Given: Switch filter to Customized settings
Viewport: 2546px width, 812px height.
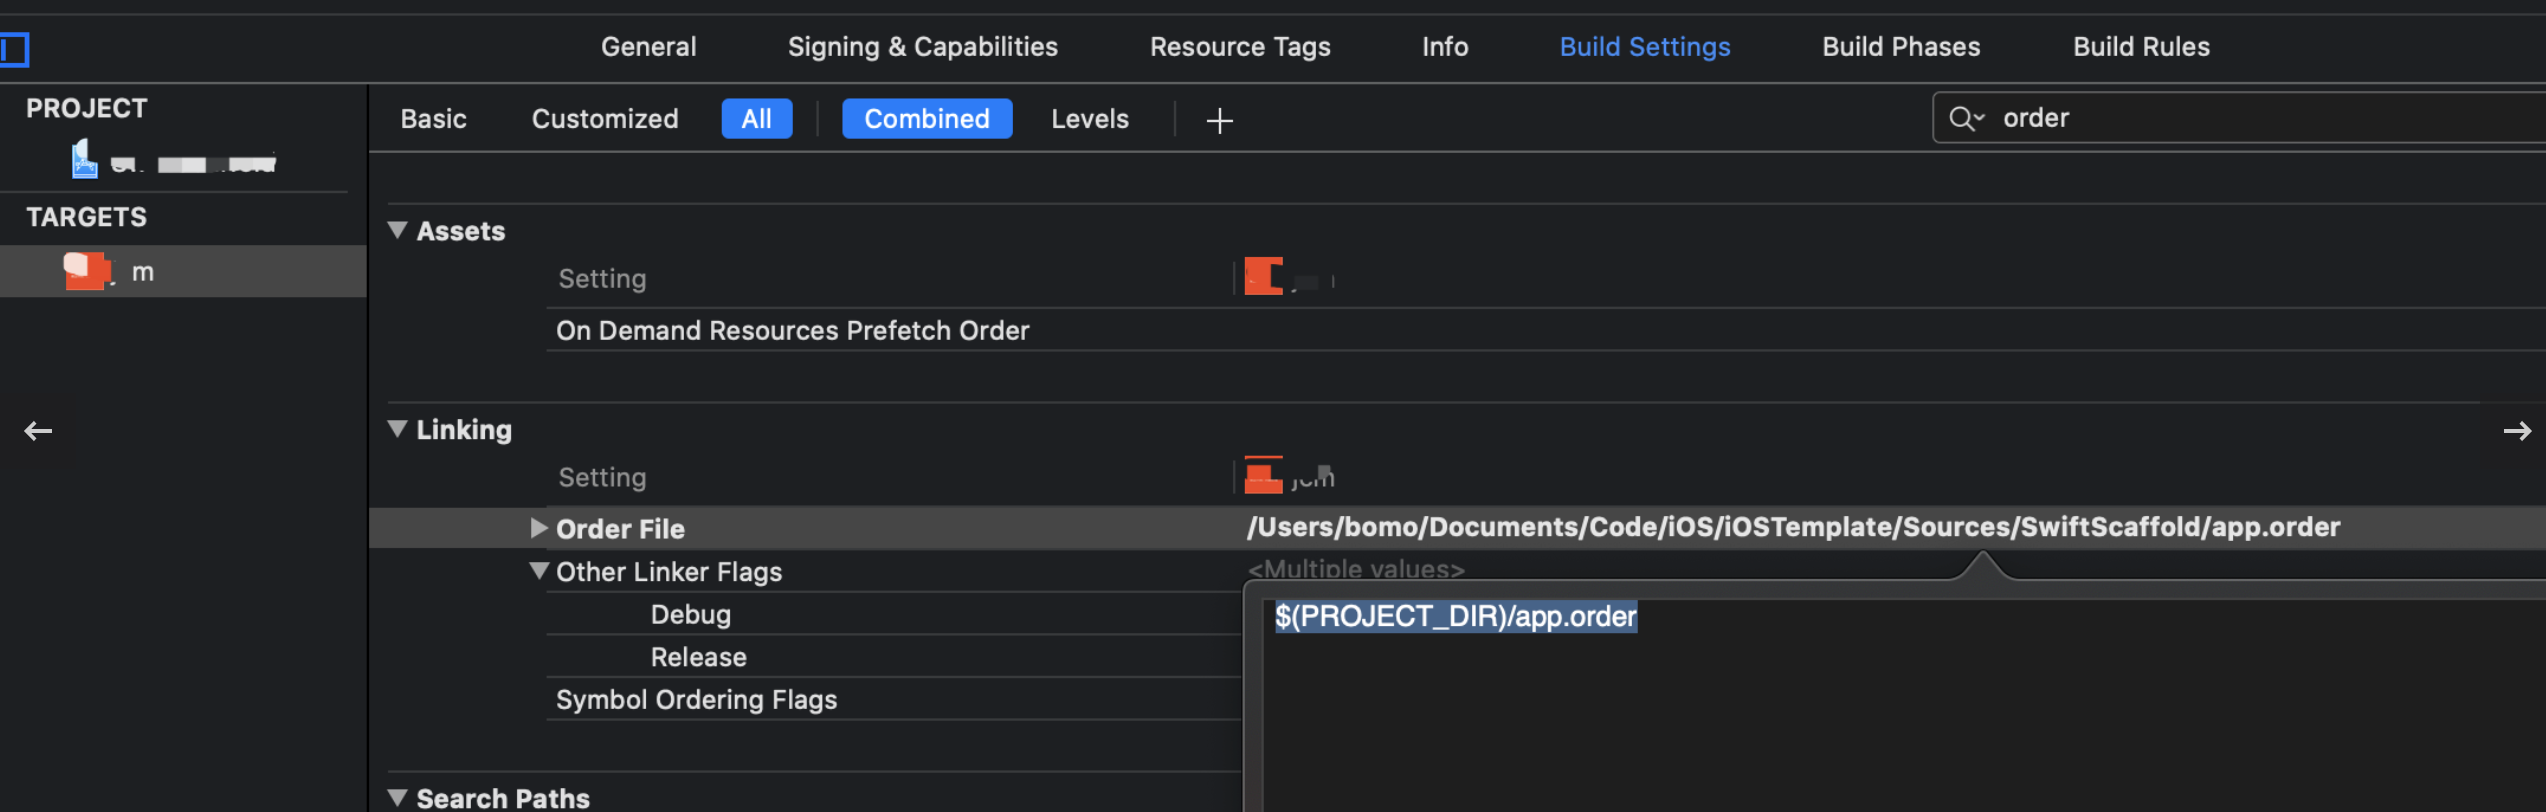Looking at the screenshot, I should click(604, 119).
